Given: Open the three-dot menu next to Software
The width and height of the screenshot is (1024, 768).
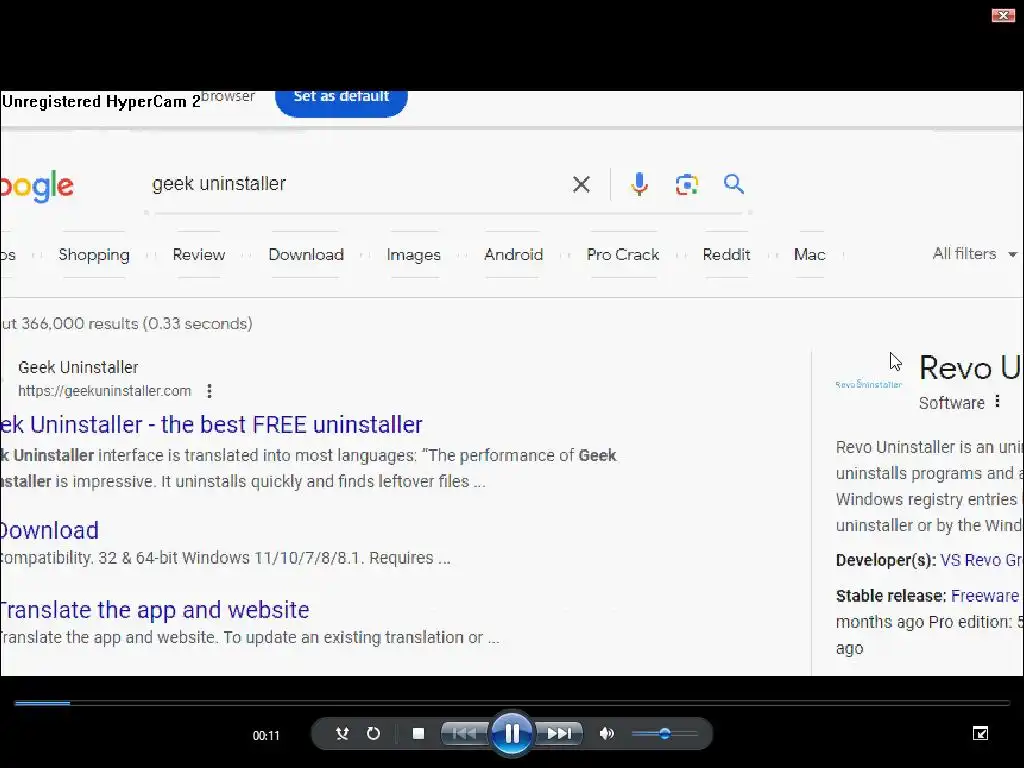Looking at the screenshot, I should click(997, 402).
